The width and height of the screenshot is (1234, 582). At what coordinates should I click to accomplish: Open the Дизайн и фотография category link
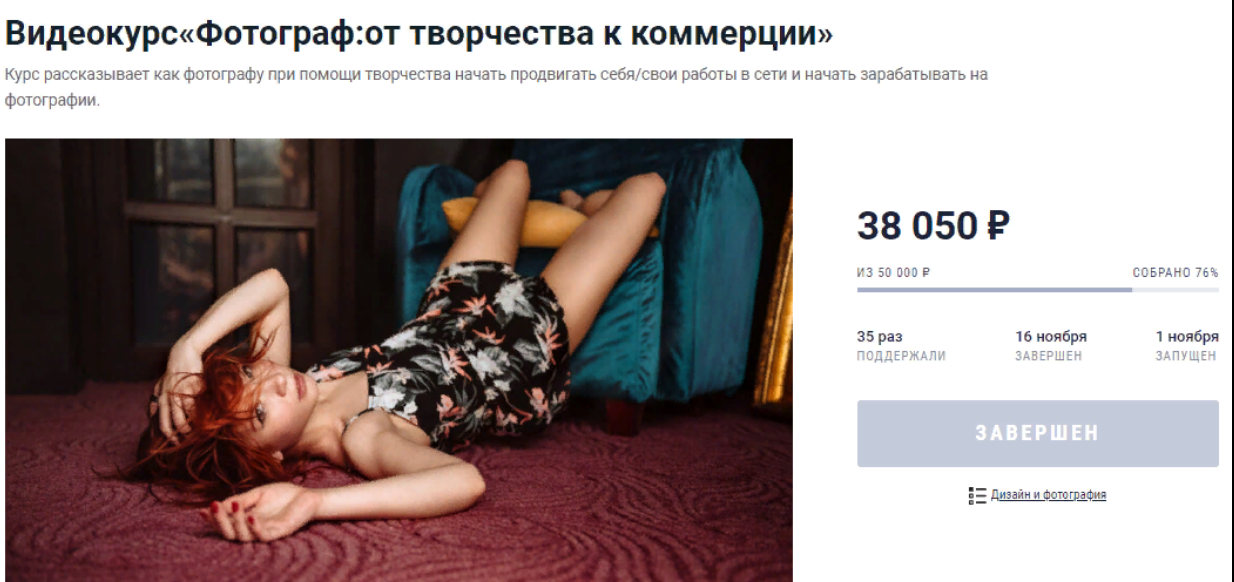click(1048, 495)
